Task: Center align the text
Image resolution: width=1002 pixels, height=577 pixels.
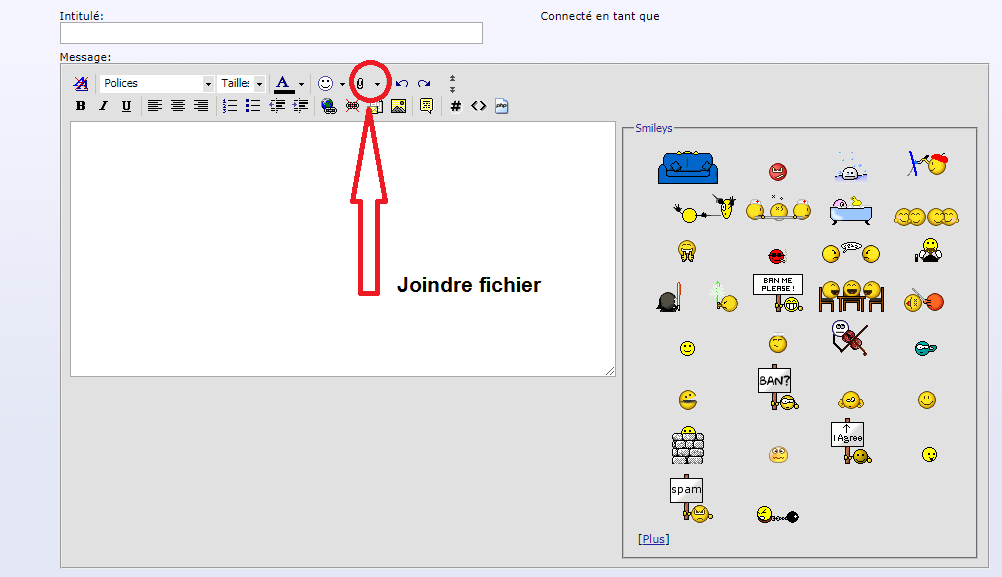Action: coord(178,106)
